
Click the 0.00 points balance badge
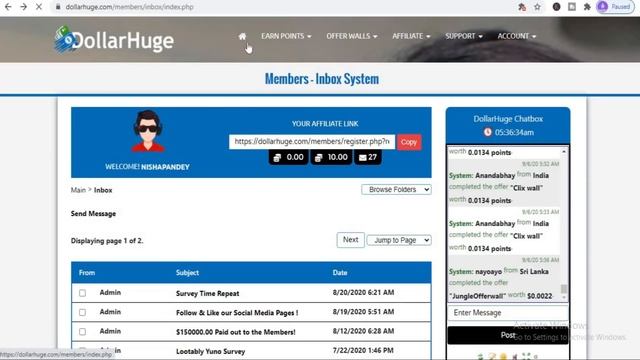tap(288, 158)
